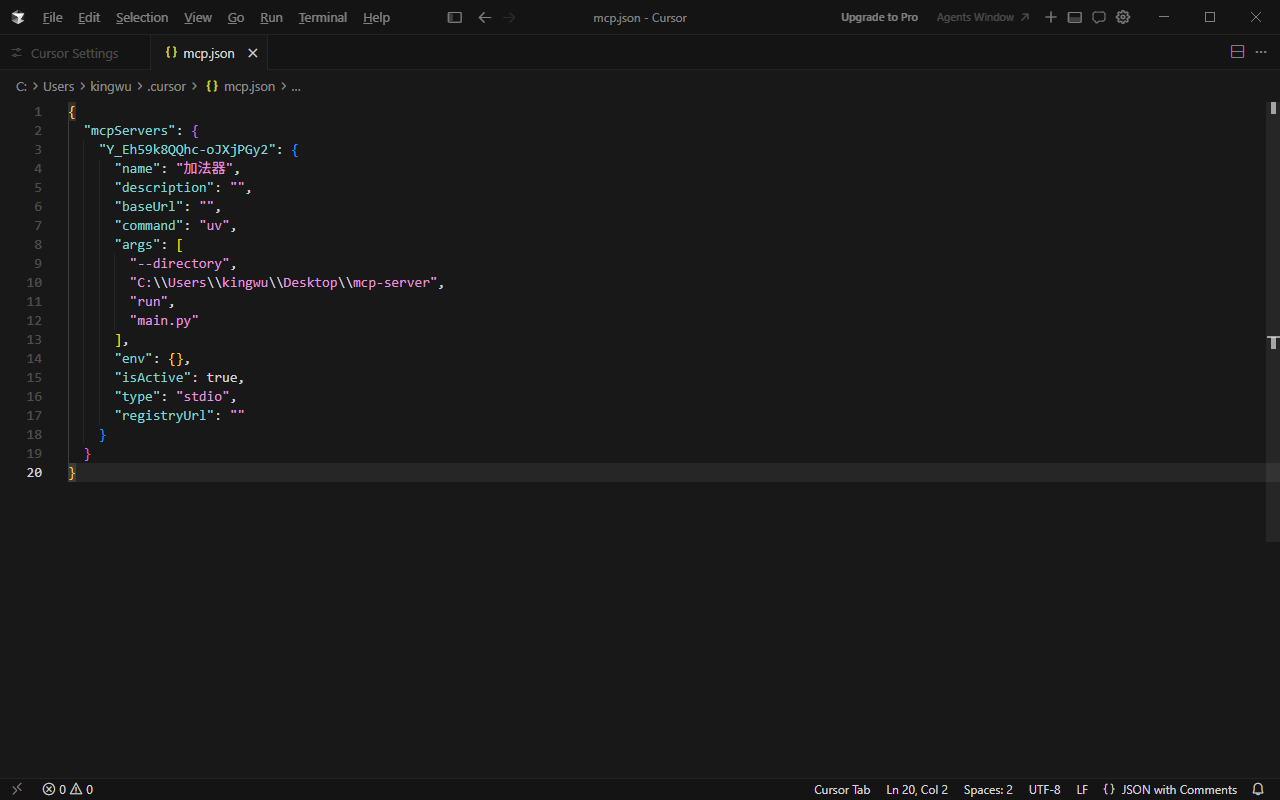The height and width of the screenshot is (800, 1280).
Task: Click the braces language mode icon
Action: pos(1109,789)
